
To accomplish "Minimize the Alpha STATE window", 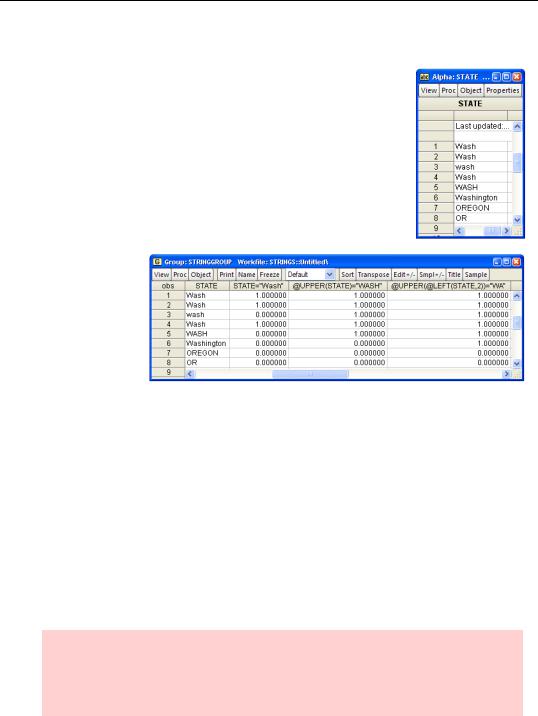I will click(496, 77).
